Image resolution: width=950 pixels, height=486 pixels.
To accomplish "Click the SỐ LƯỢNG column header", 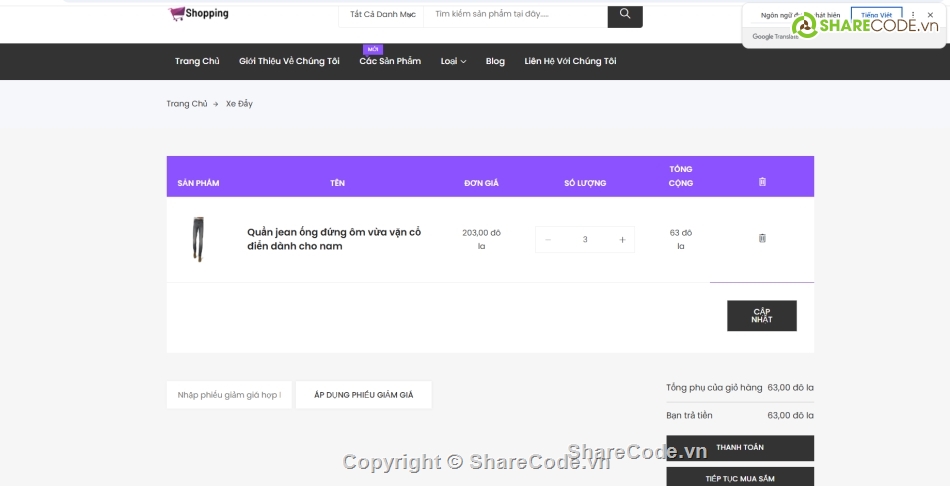I will pos(585,183).
